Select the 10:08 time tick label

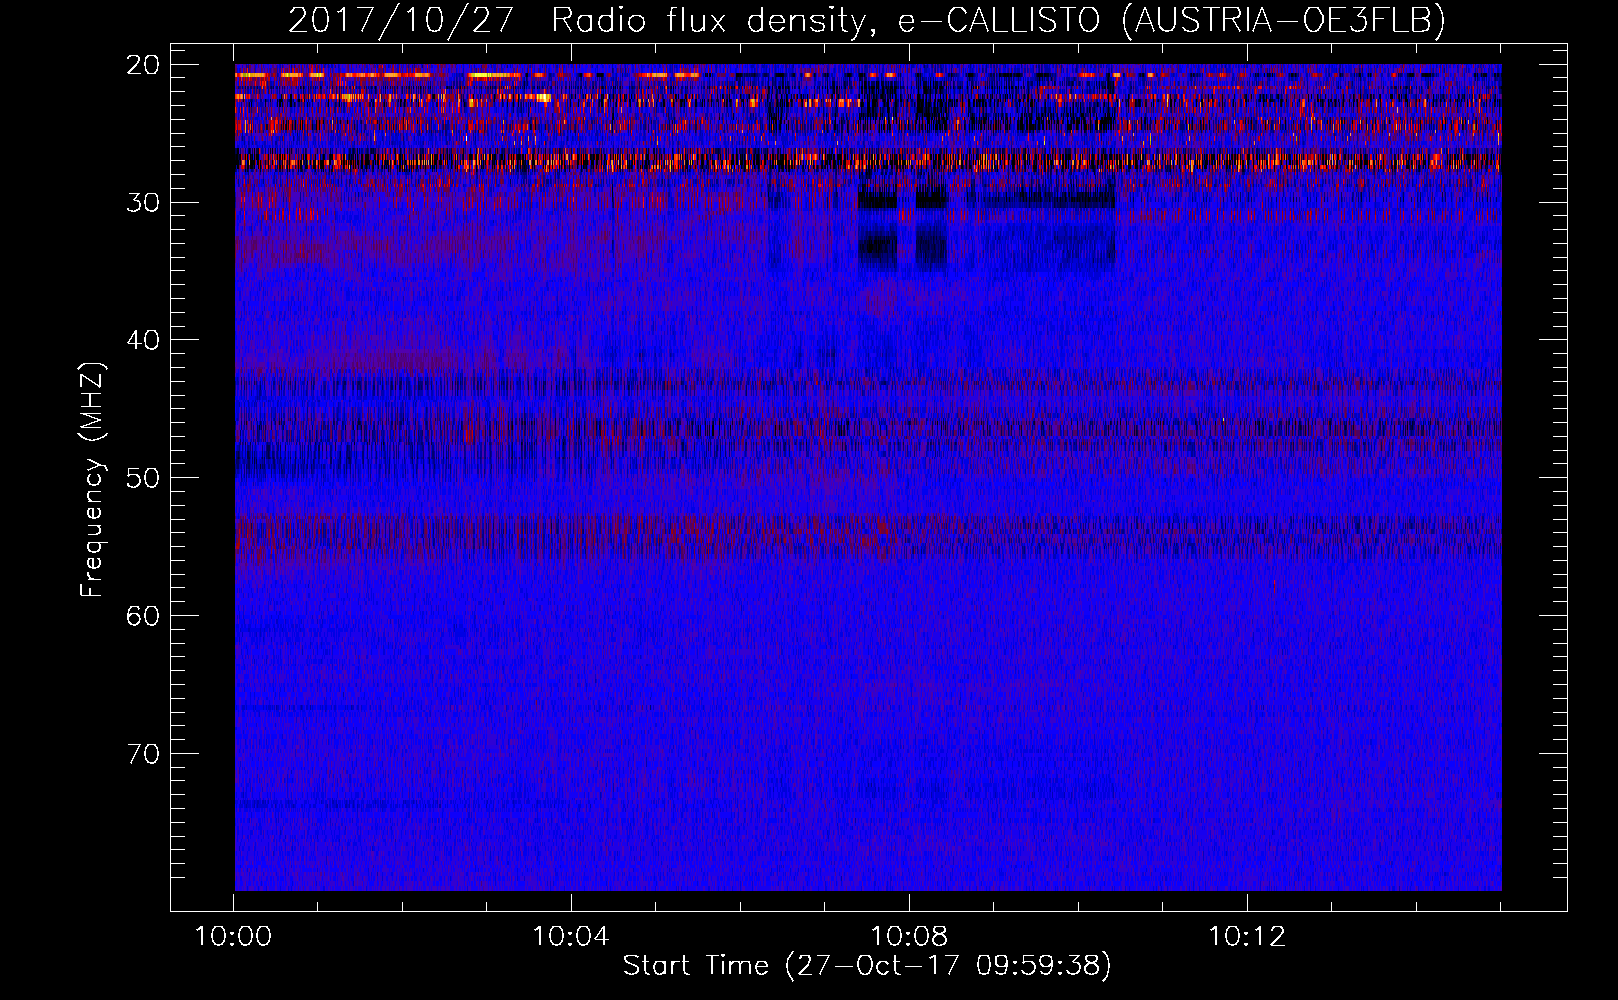pyautogui.click(x=909, y=937)
